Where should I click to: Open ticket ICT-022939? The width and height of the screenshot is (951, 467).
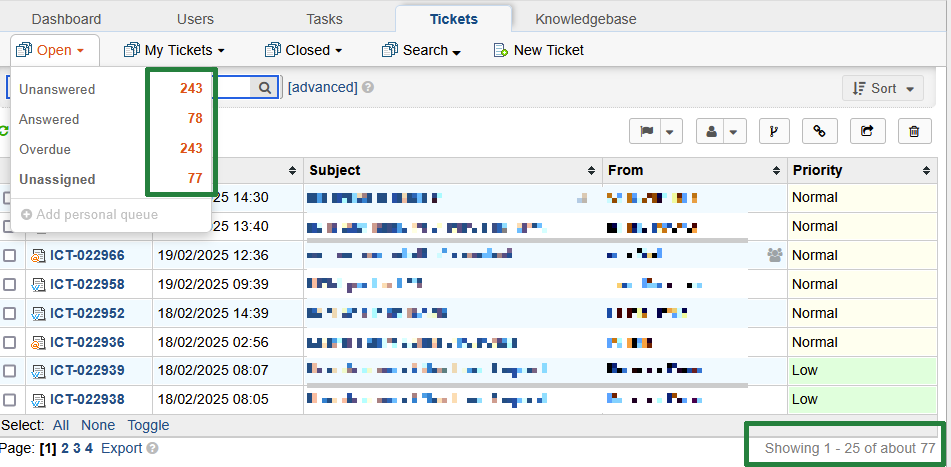coord(87,371)
